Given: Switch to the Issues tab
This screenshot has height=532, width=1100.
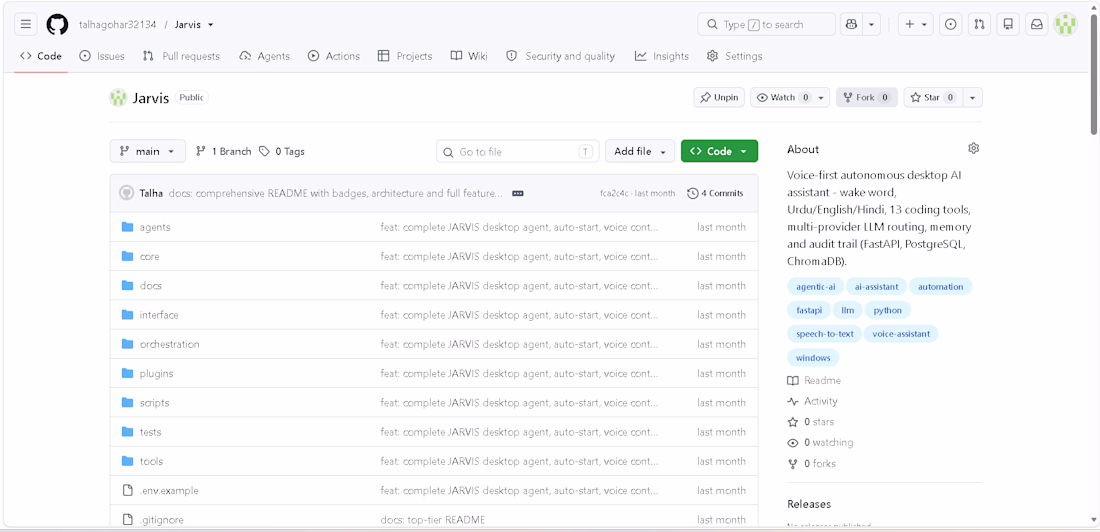Looking at the screenshot, I should 102,56.
